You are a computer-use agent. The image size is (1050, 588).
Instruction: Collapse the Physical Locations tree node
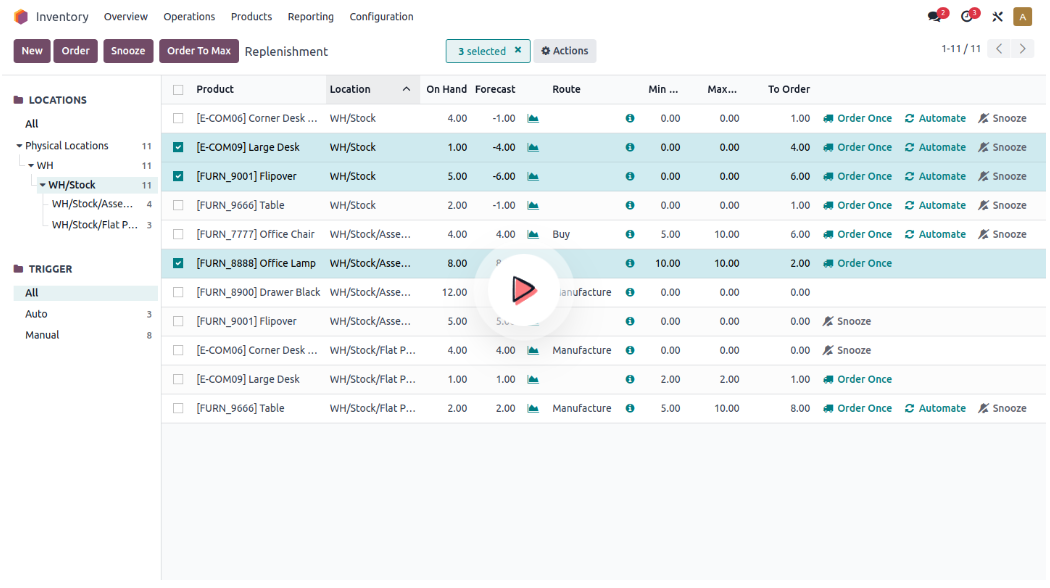coord(19,146)
